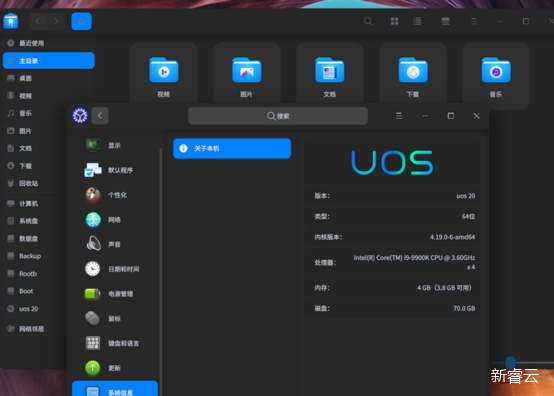Click back arrow in Control Center

pyautogui.click(x=100, y=116)
